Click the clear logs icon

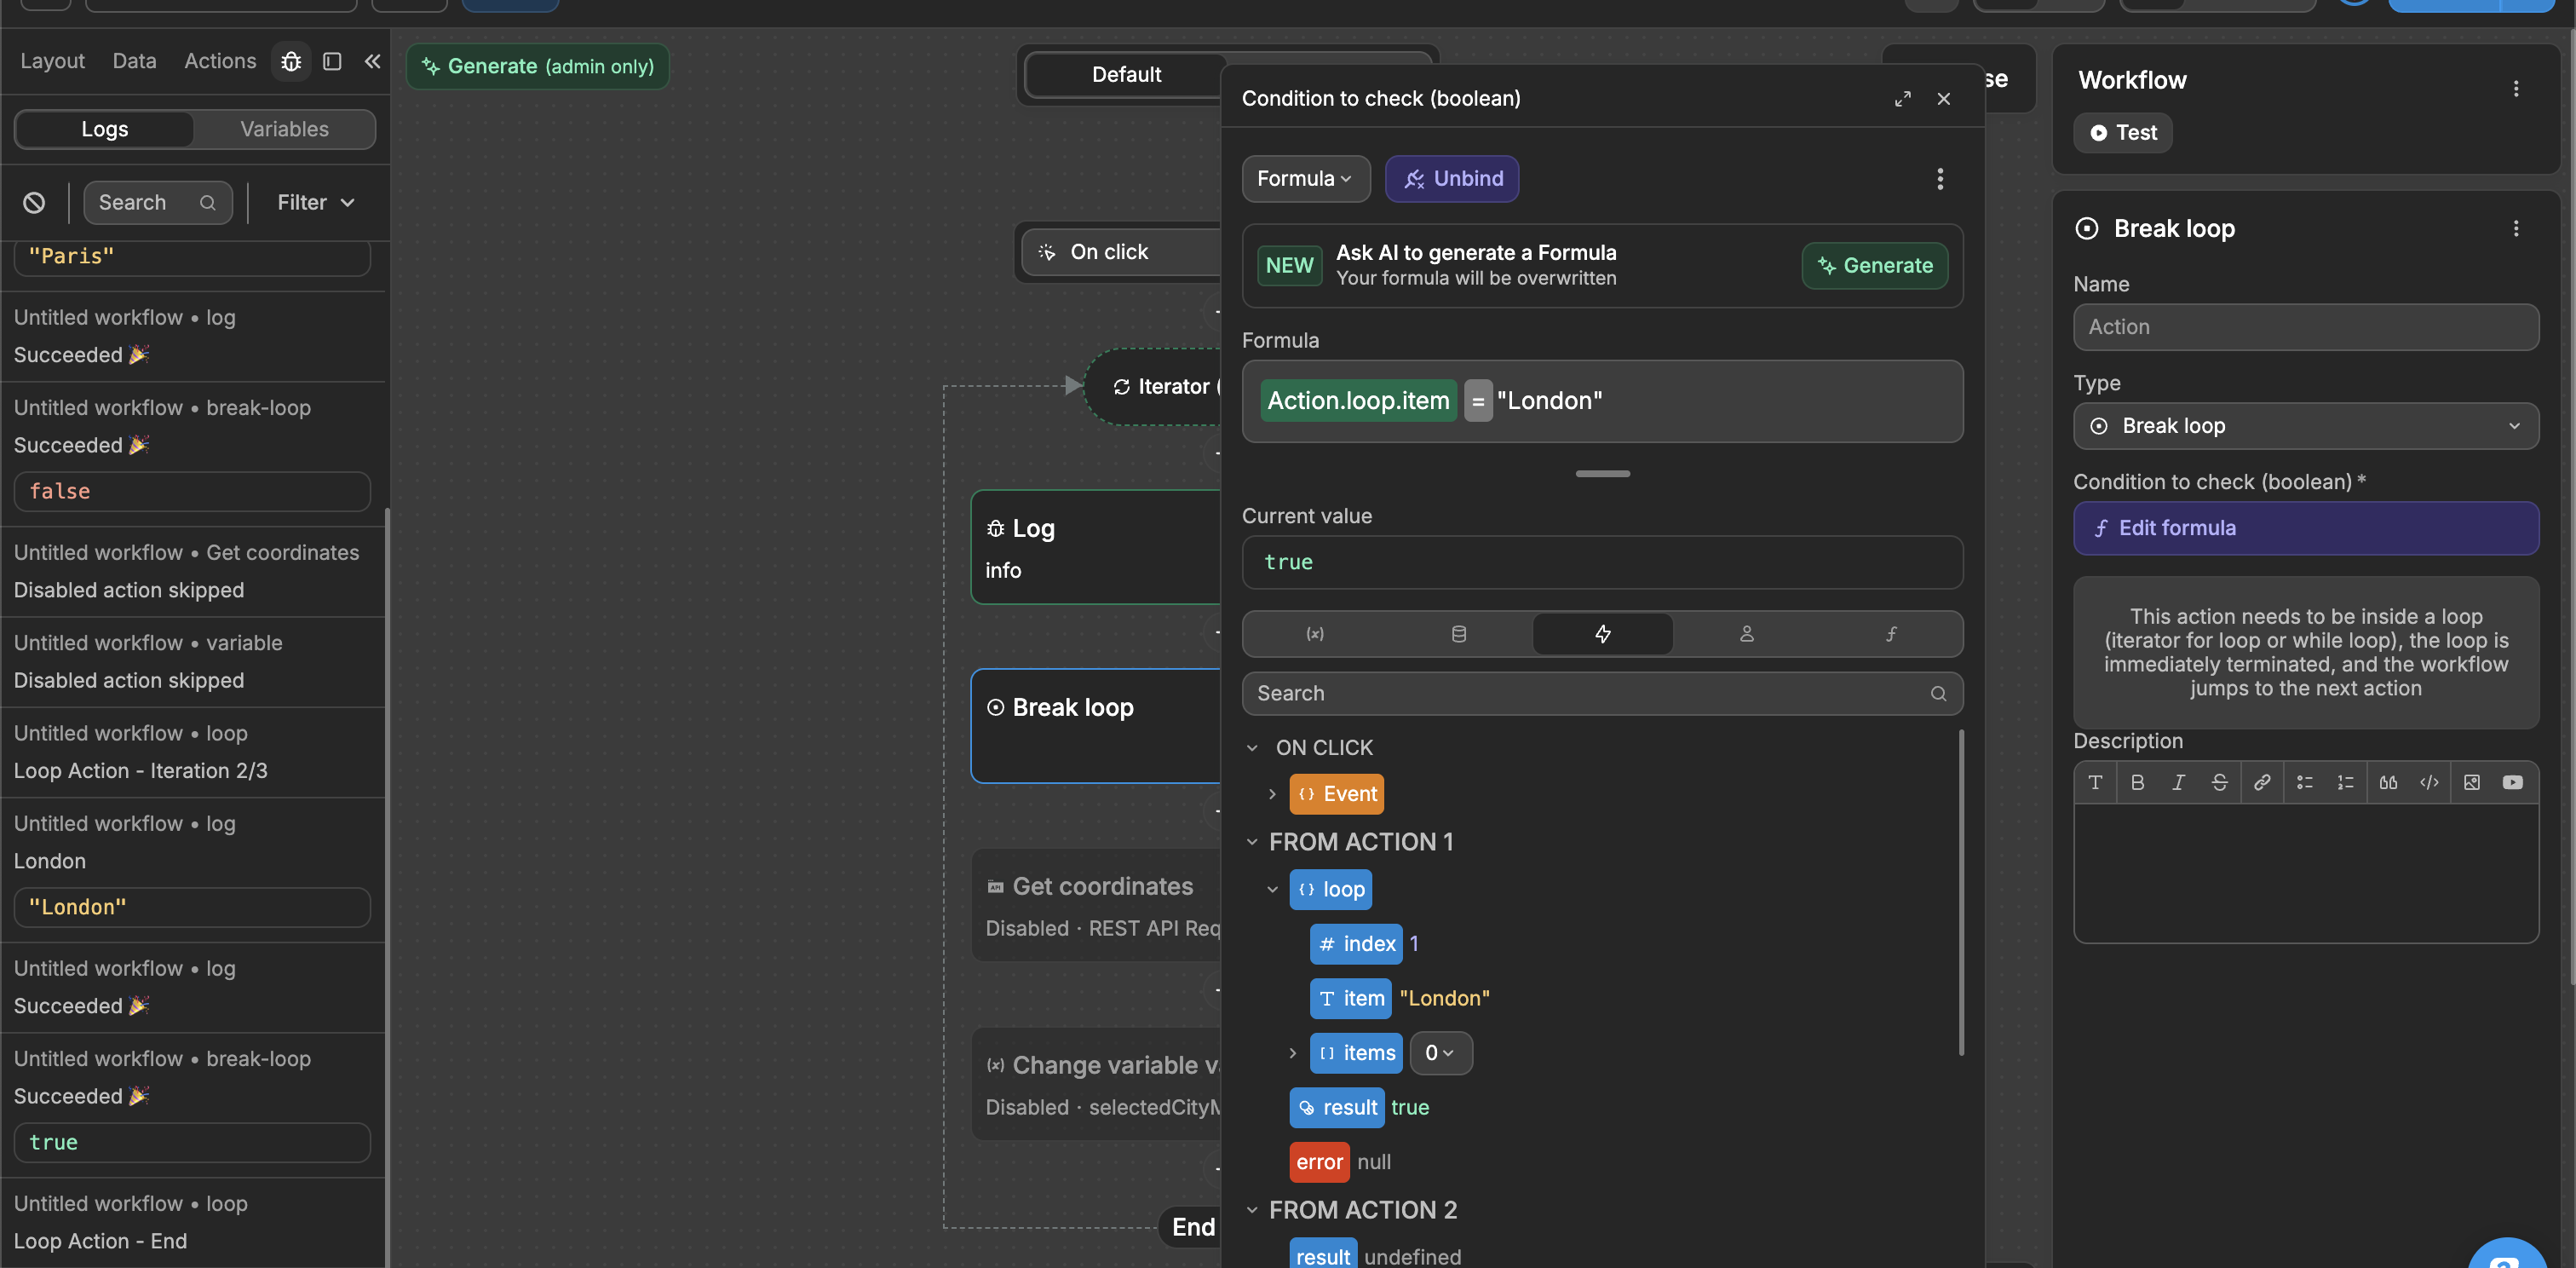[x=34, y=203]
